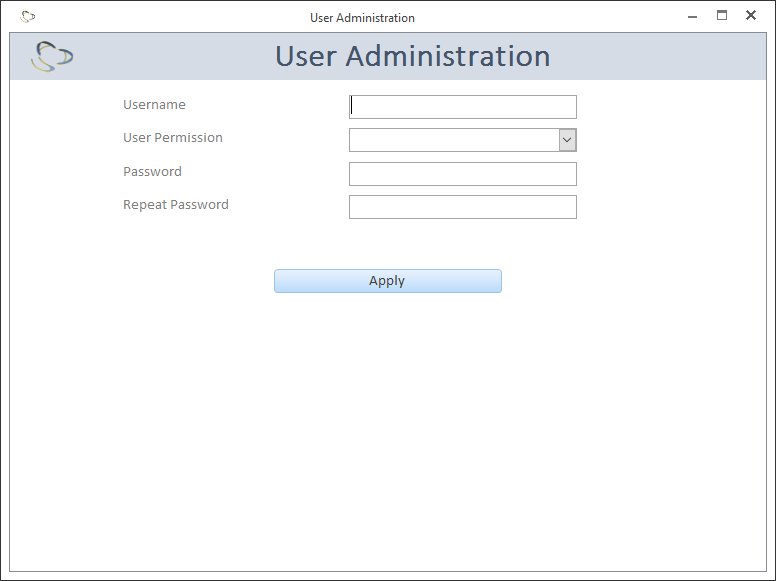Click the Username label

(154, 105)
